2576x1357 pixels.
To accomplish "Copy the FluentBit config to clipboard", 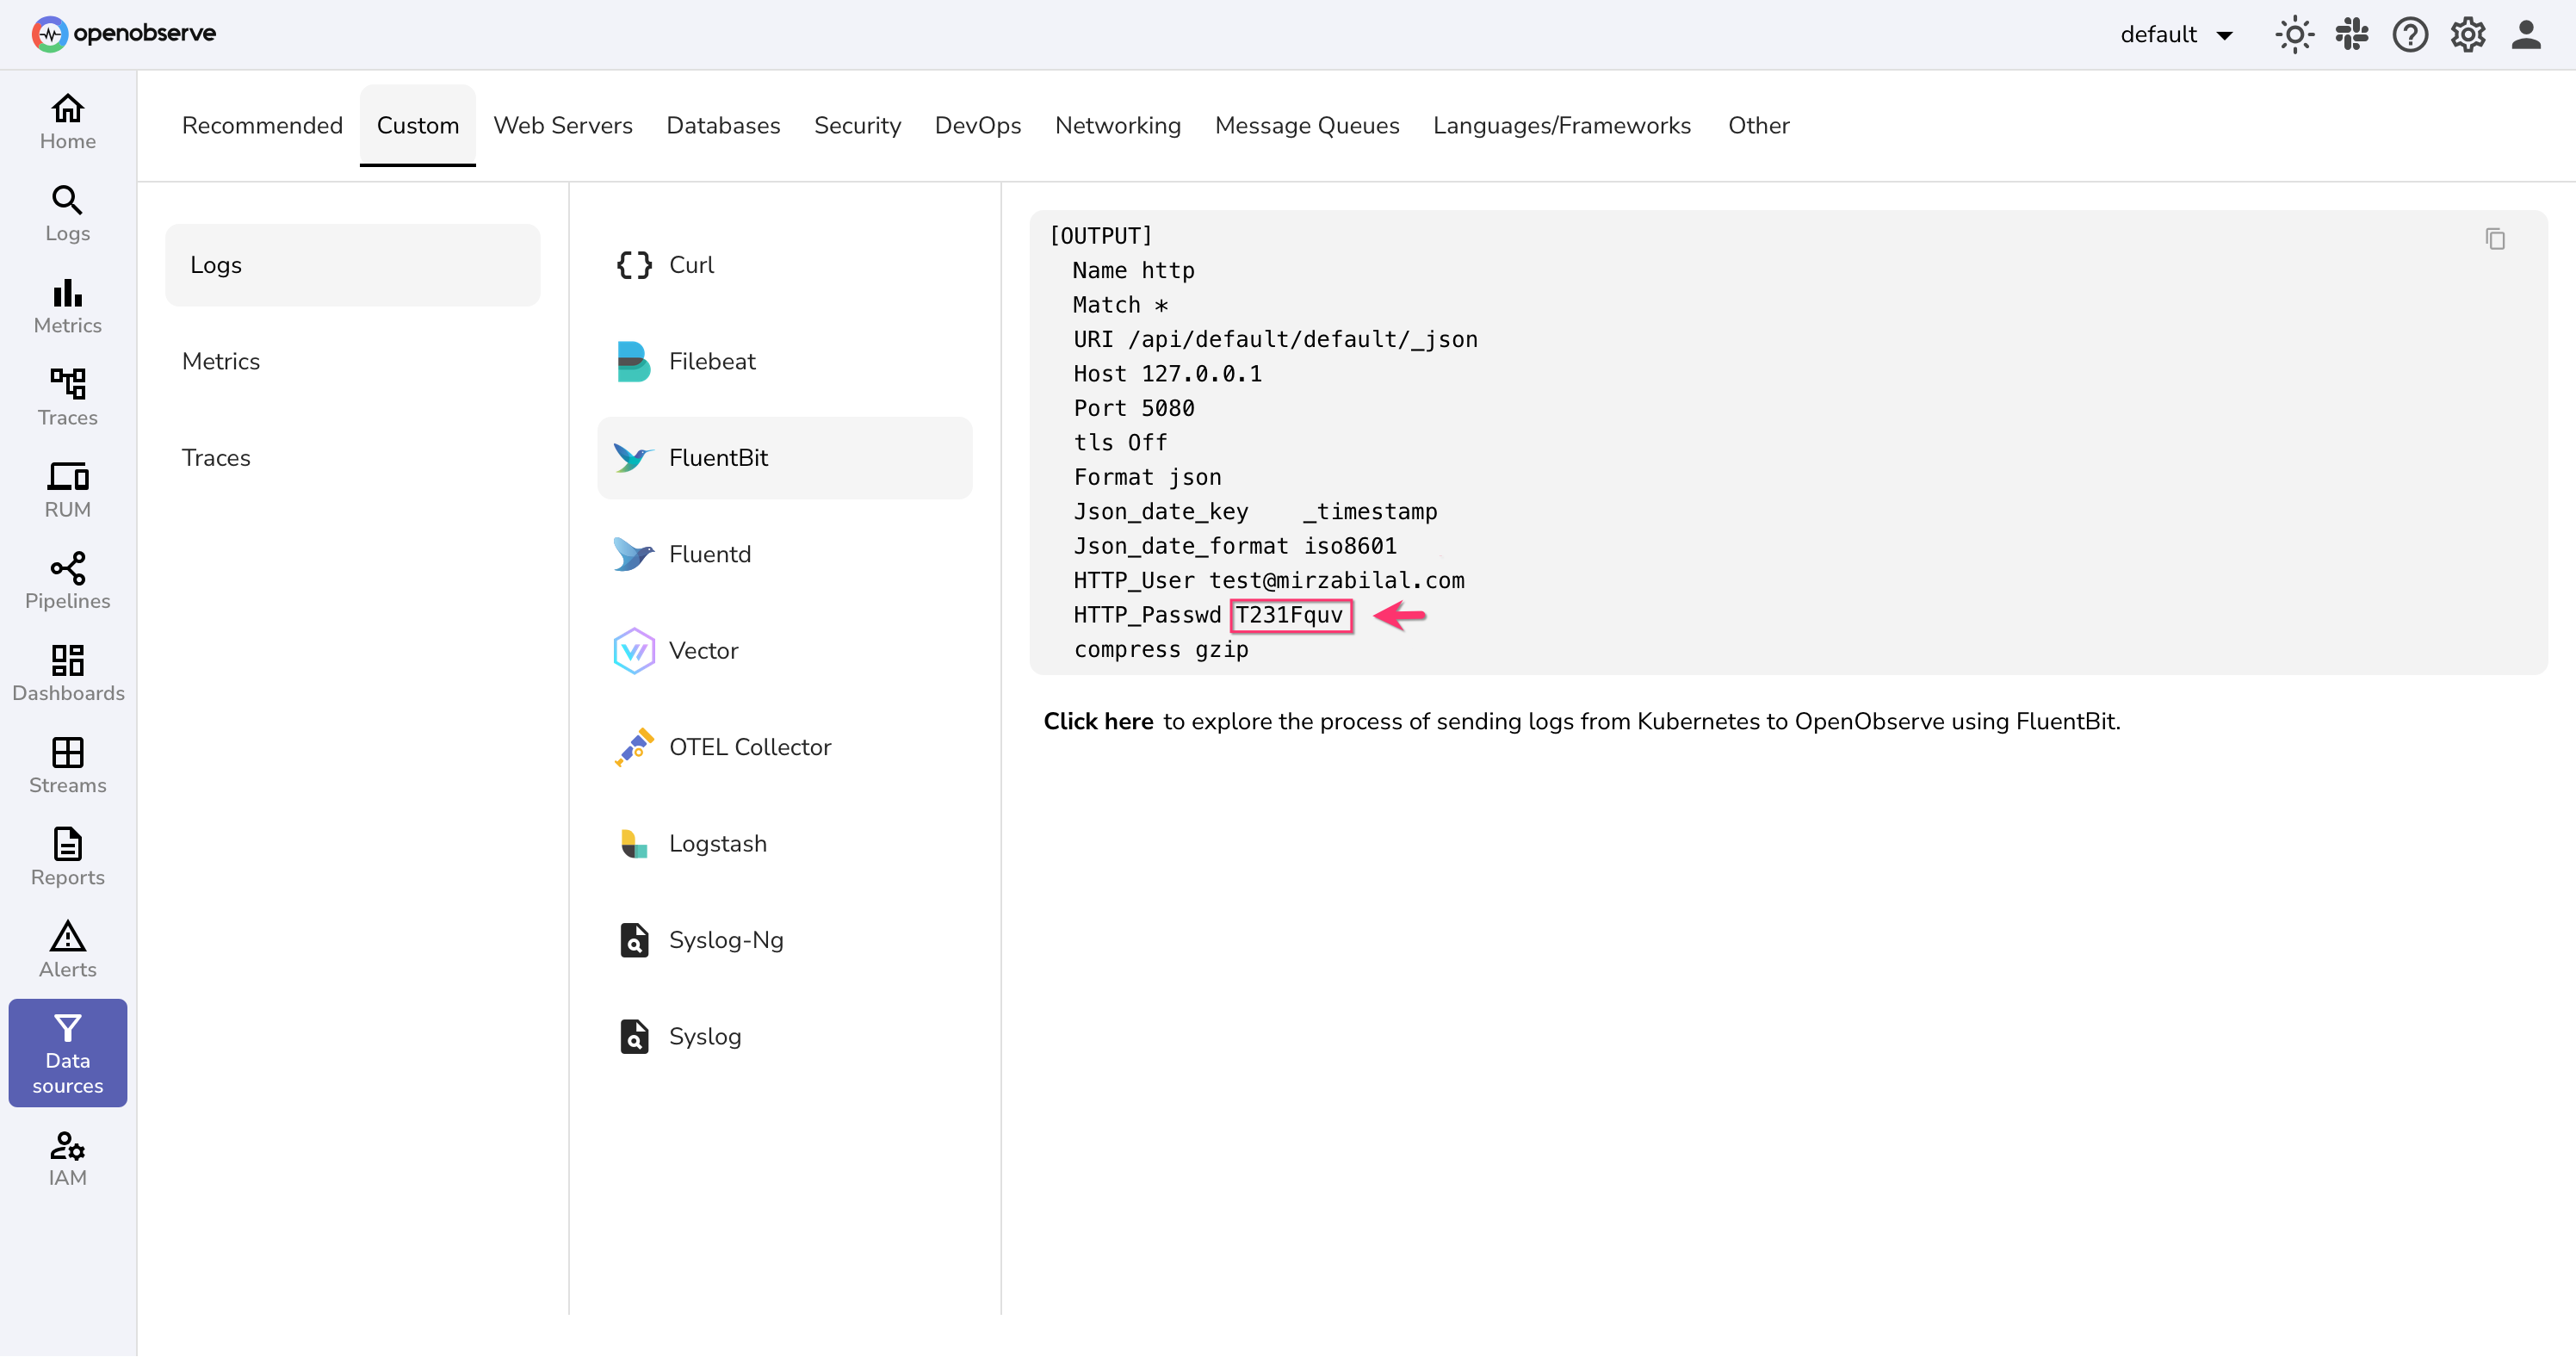I will (x=2495, y=239).
